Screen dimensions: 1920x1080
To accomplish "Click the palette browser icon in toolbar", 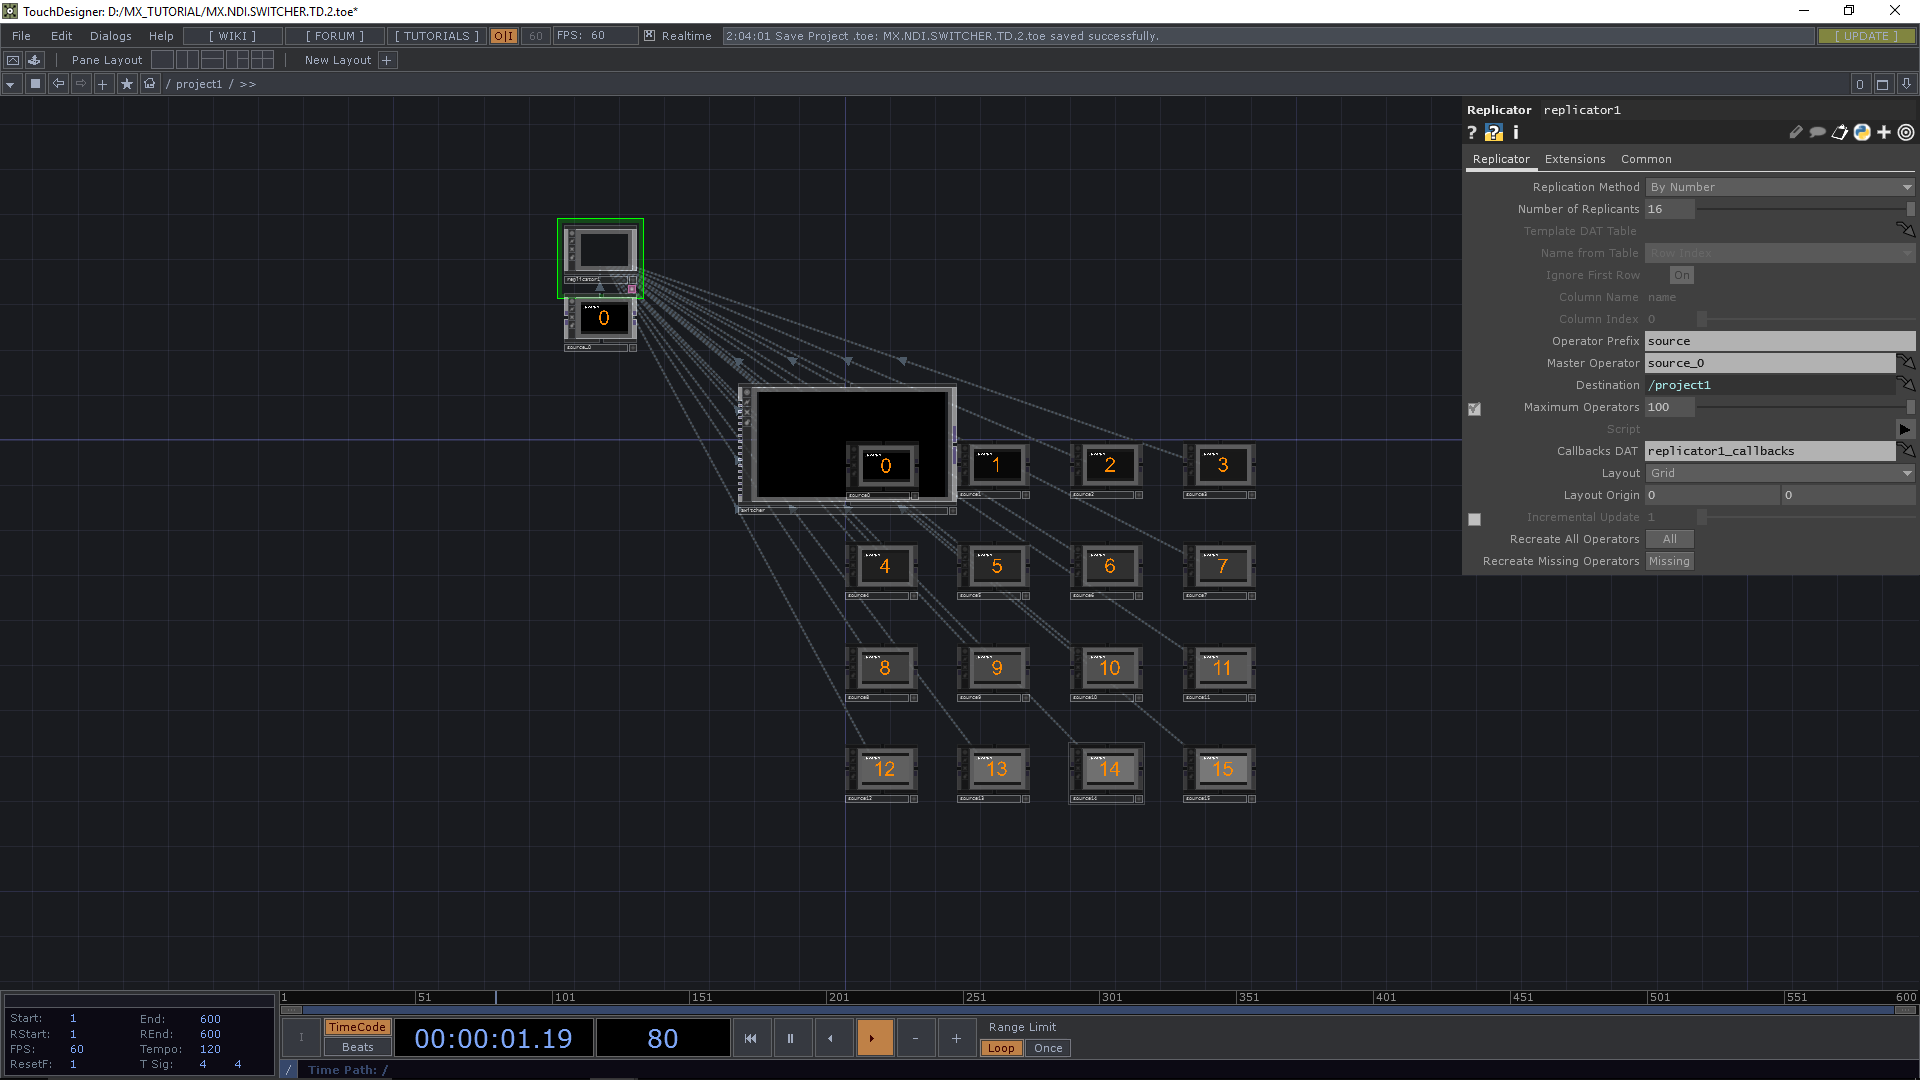I will 13,60.
